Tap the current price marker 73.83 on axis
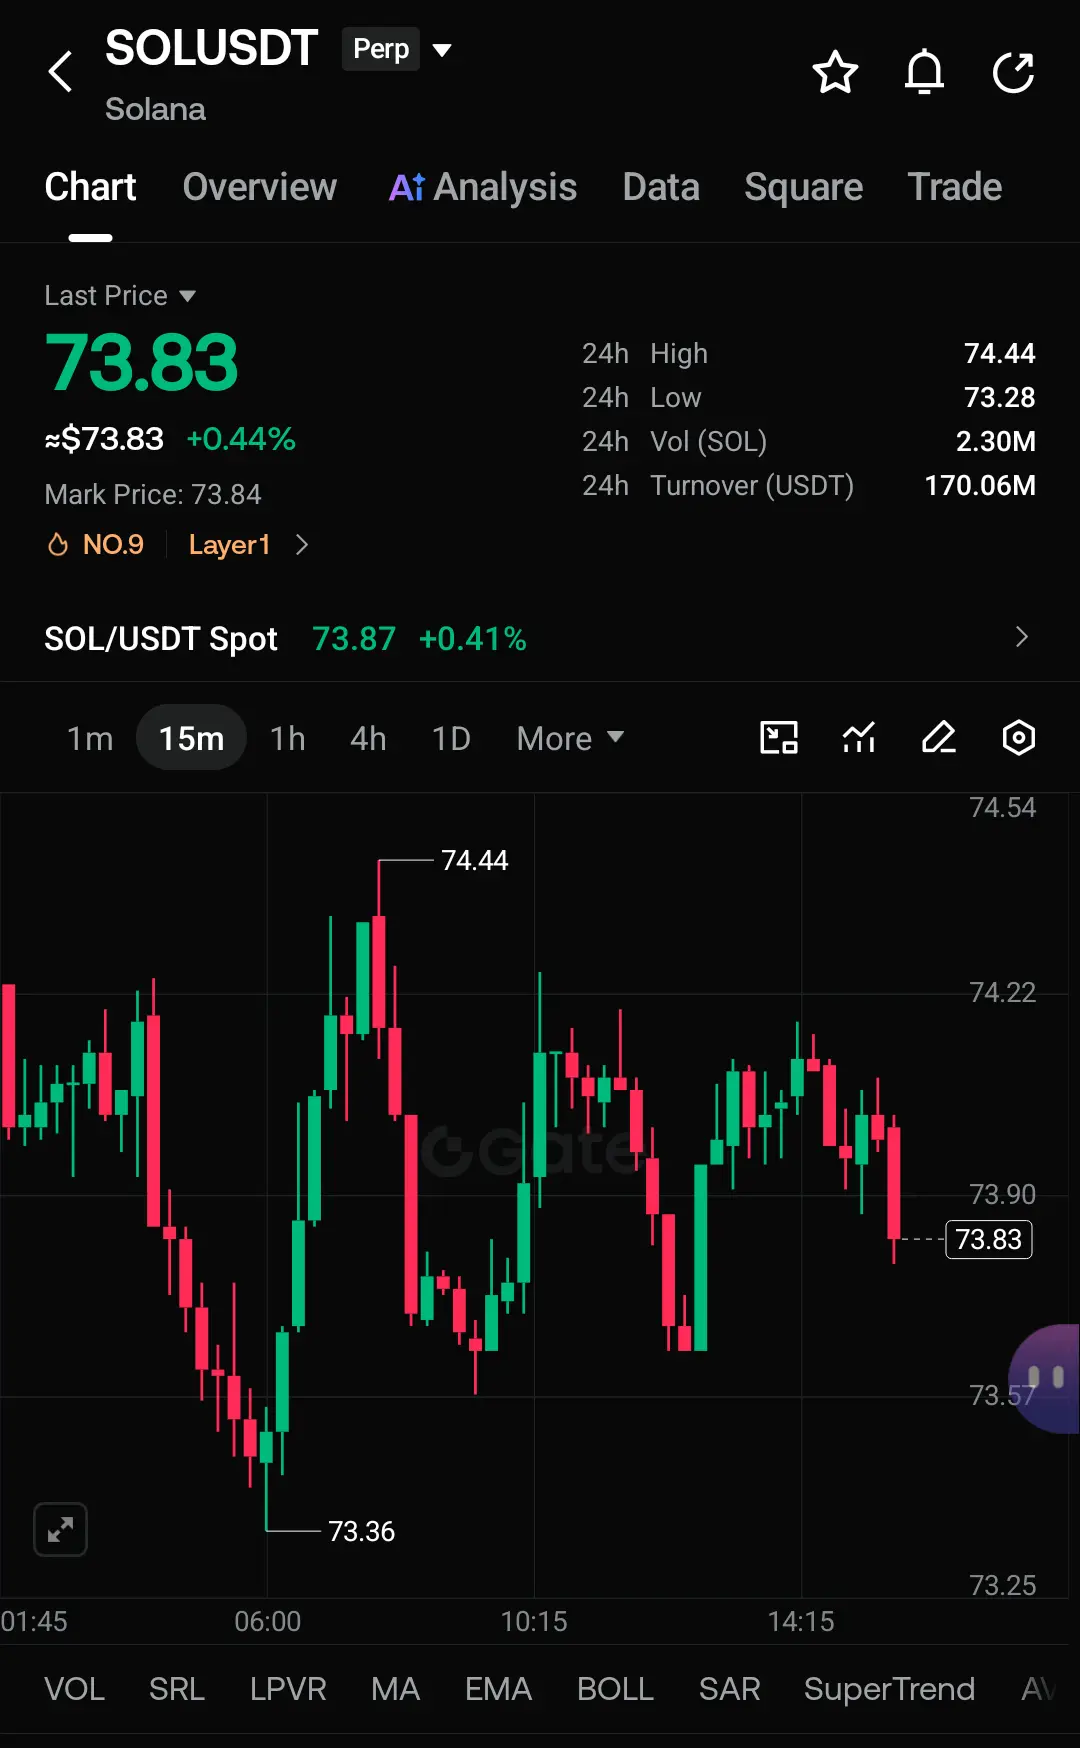The height and width of the screenshot is (1748, 1080). tap(989, 1240)
